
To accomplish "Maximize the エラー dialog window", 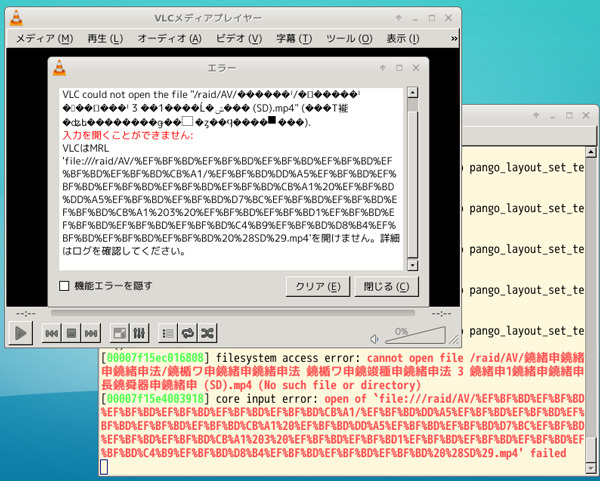I will point(399,68).
